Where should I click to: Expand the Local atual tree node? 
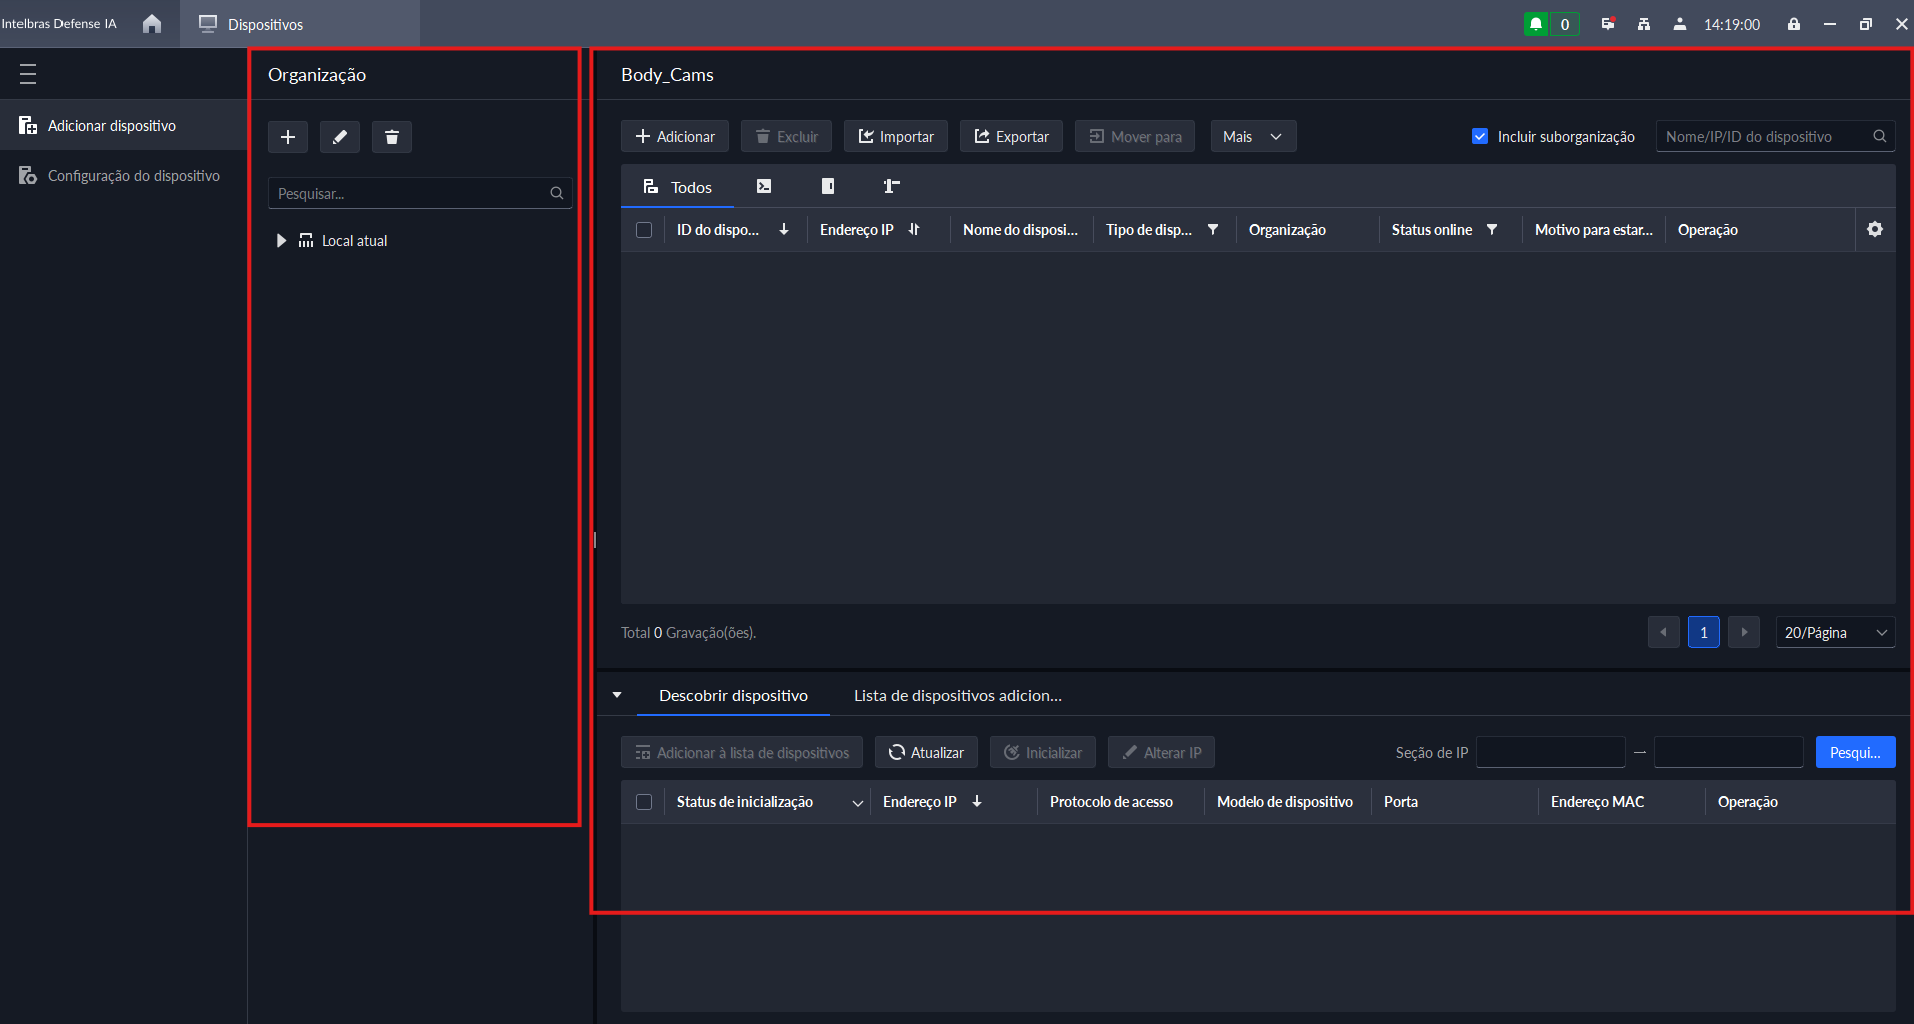tap(281, 241)
